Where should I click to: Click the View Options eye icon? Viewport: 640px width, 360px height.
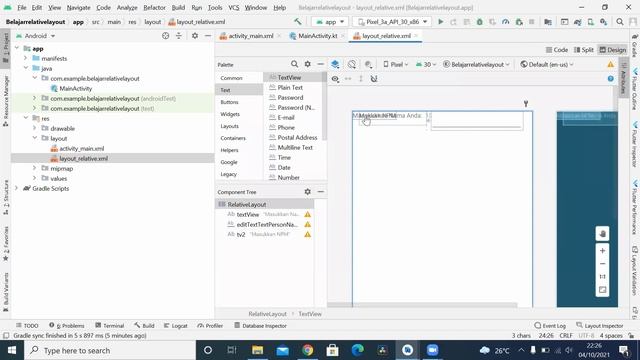(335, 79)
